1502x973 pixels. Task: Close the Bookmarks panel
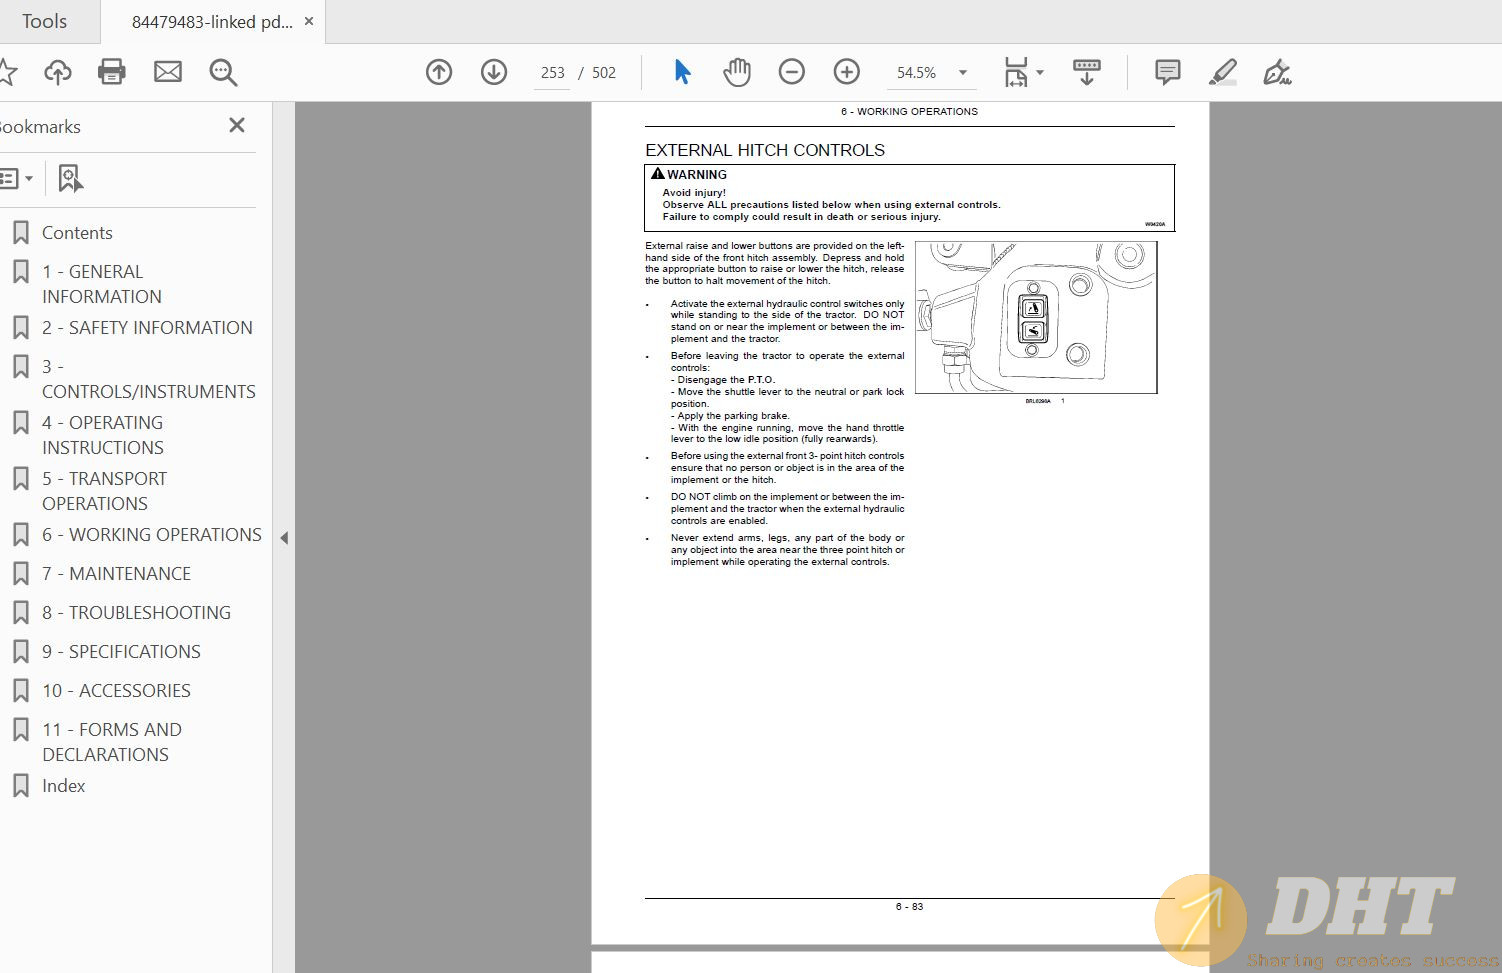coord(237,125)
